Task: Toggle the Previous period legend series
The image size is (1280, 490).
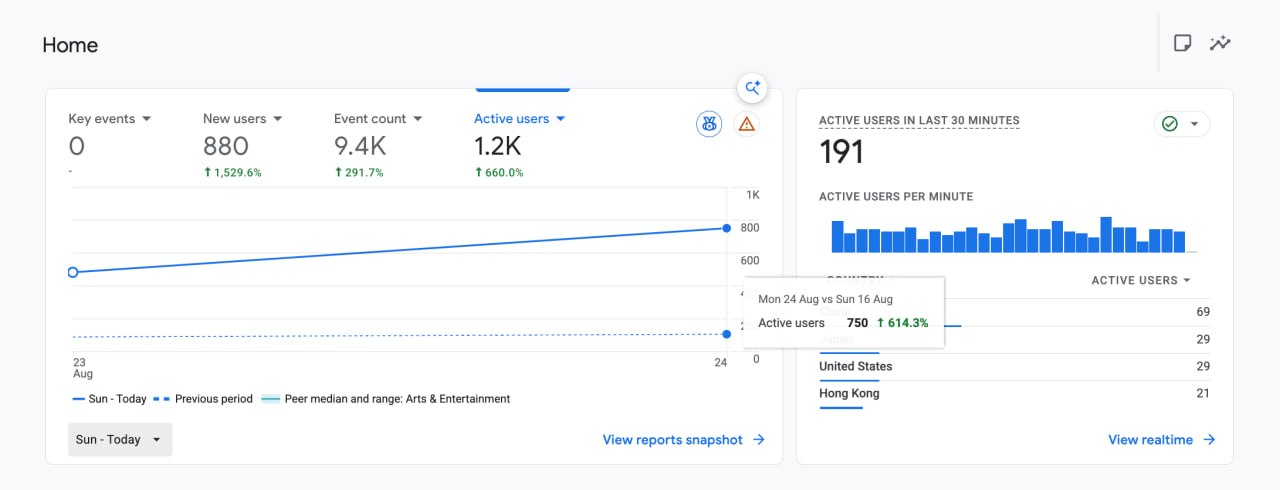Action: 206,399
